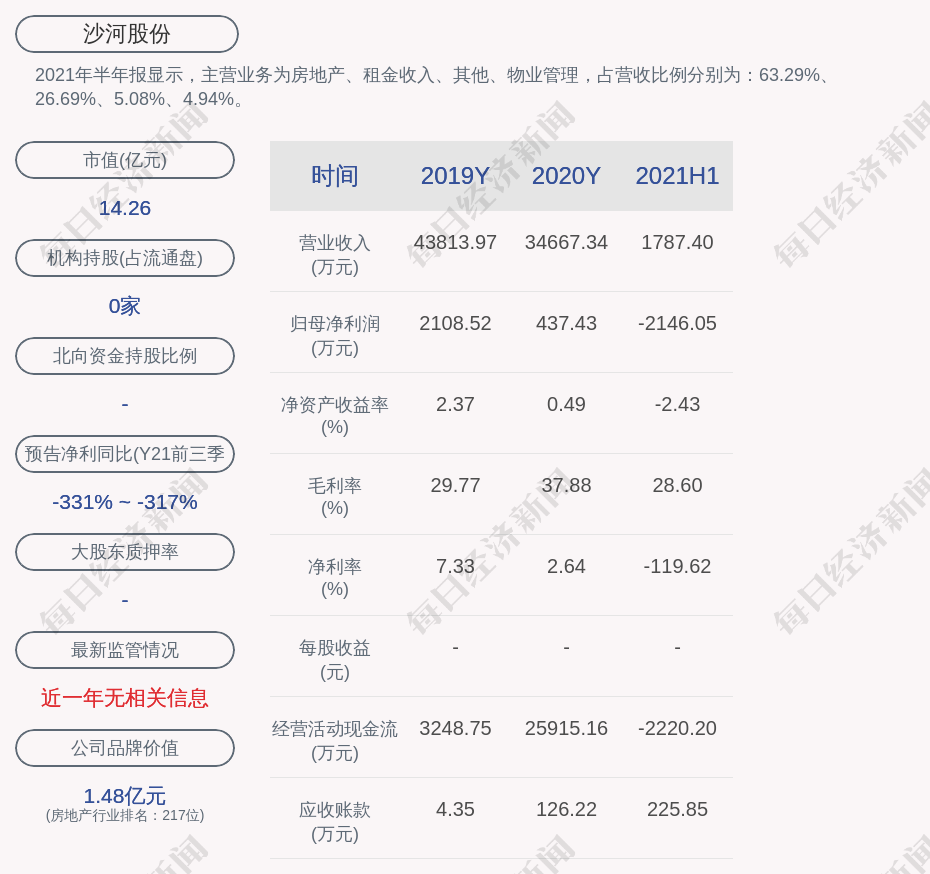Select the 营业收入(万元) row label

[335, 255]
